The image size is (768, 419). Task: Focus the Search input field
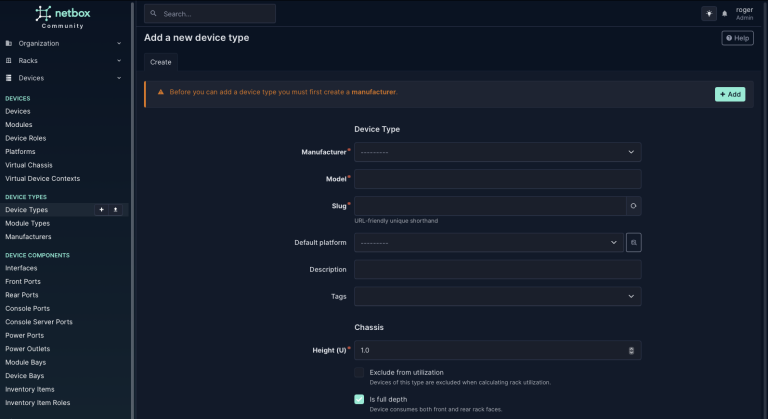210,14
